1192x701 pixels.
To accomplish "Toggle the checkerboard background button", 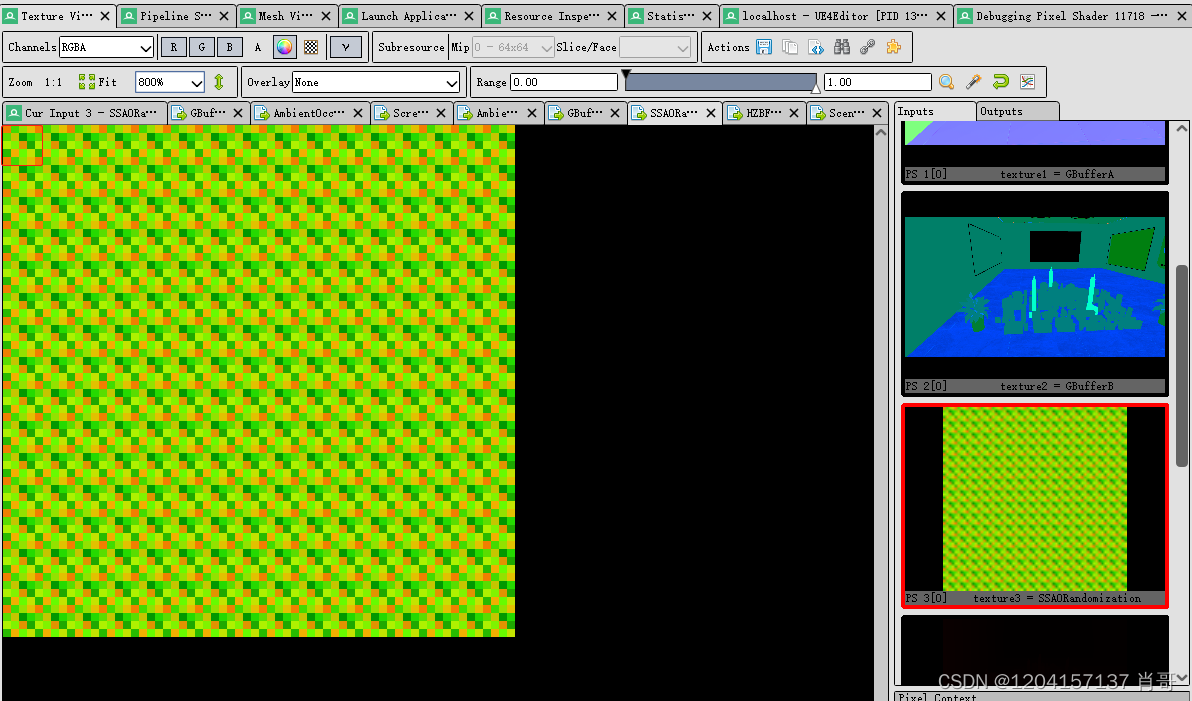I will click(x=311, y=47).
